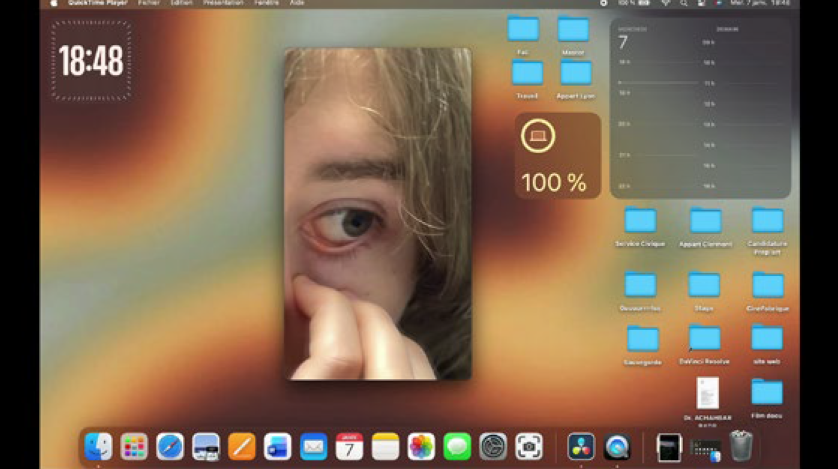Open the Fenêtre menu
The height and width of the screenshot is (469, 838).
coord(267,4)
